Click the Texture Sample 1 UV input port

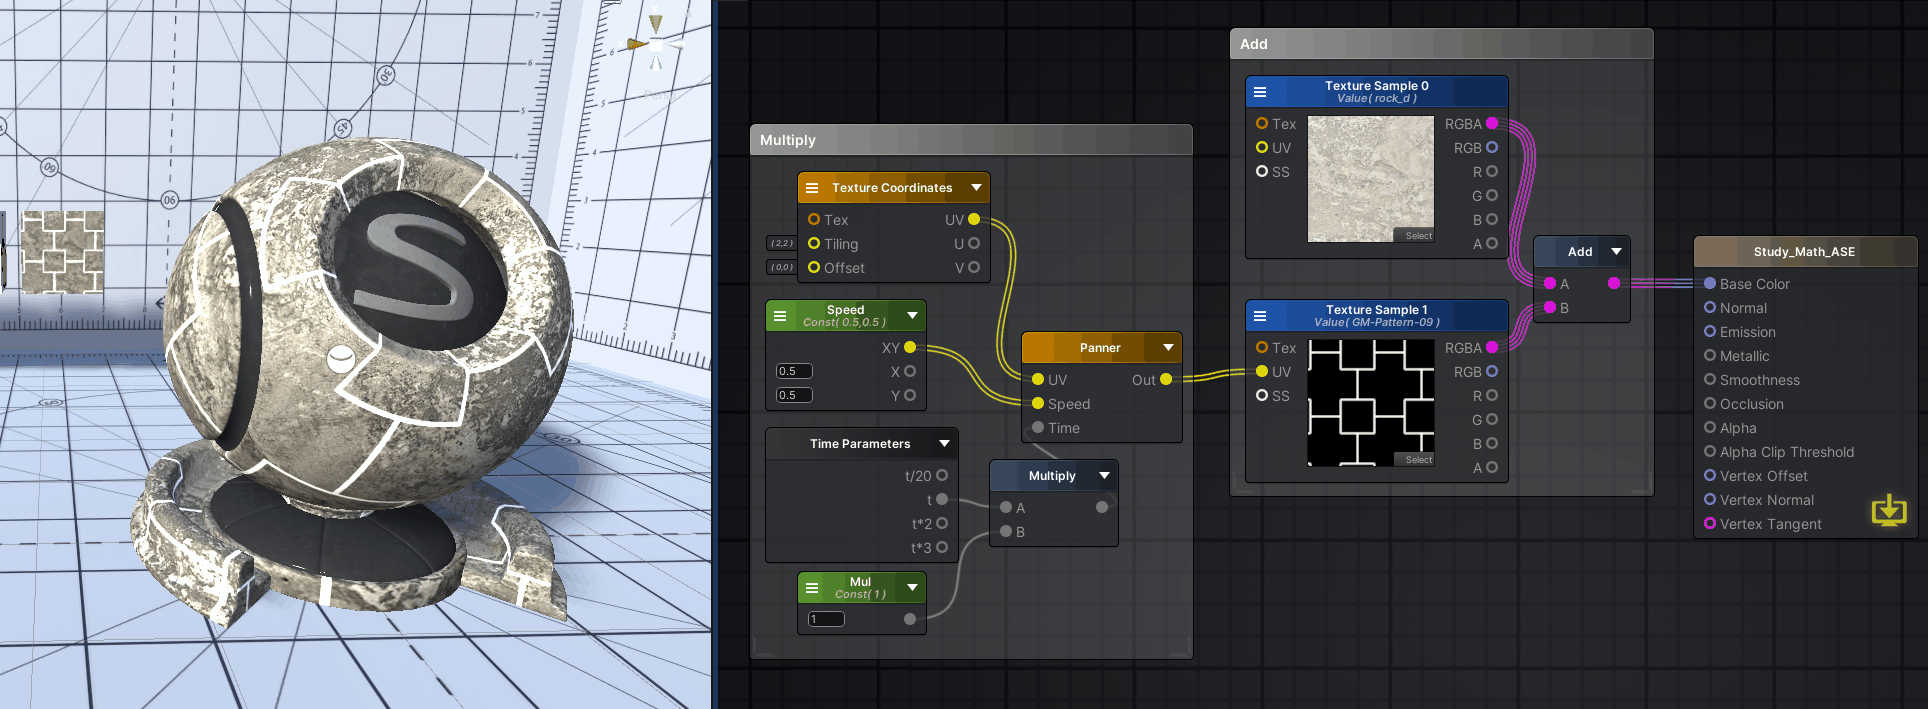(1262, 372)
